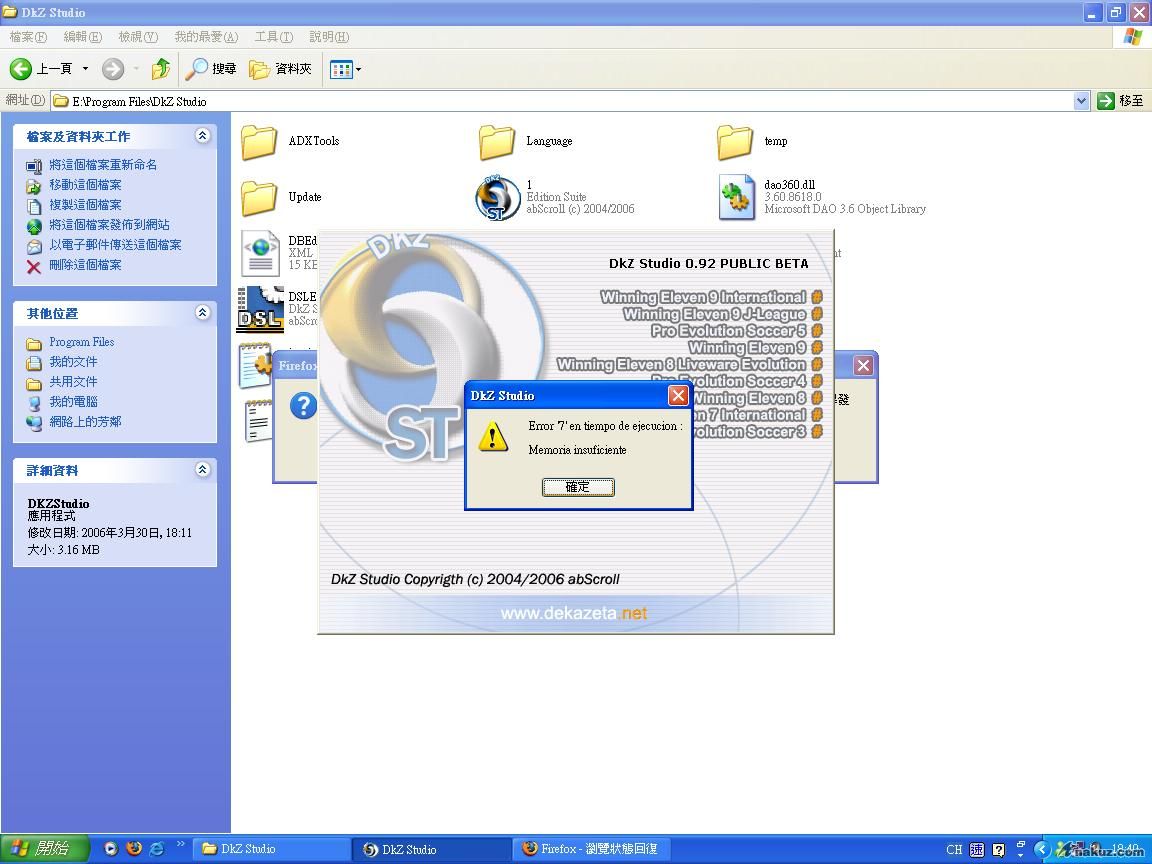Screen dimensions: 1152x864
Task: Switch to Firefox 瀏覽狀態回復 taskbar button
Action: coord(592,849)
